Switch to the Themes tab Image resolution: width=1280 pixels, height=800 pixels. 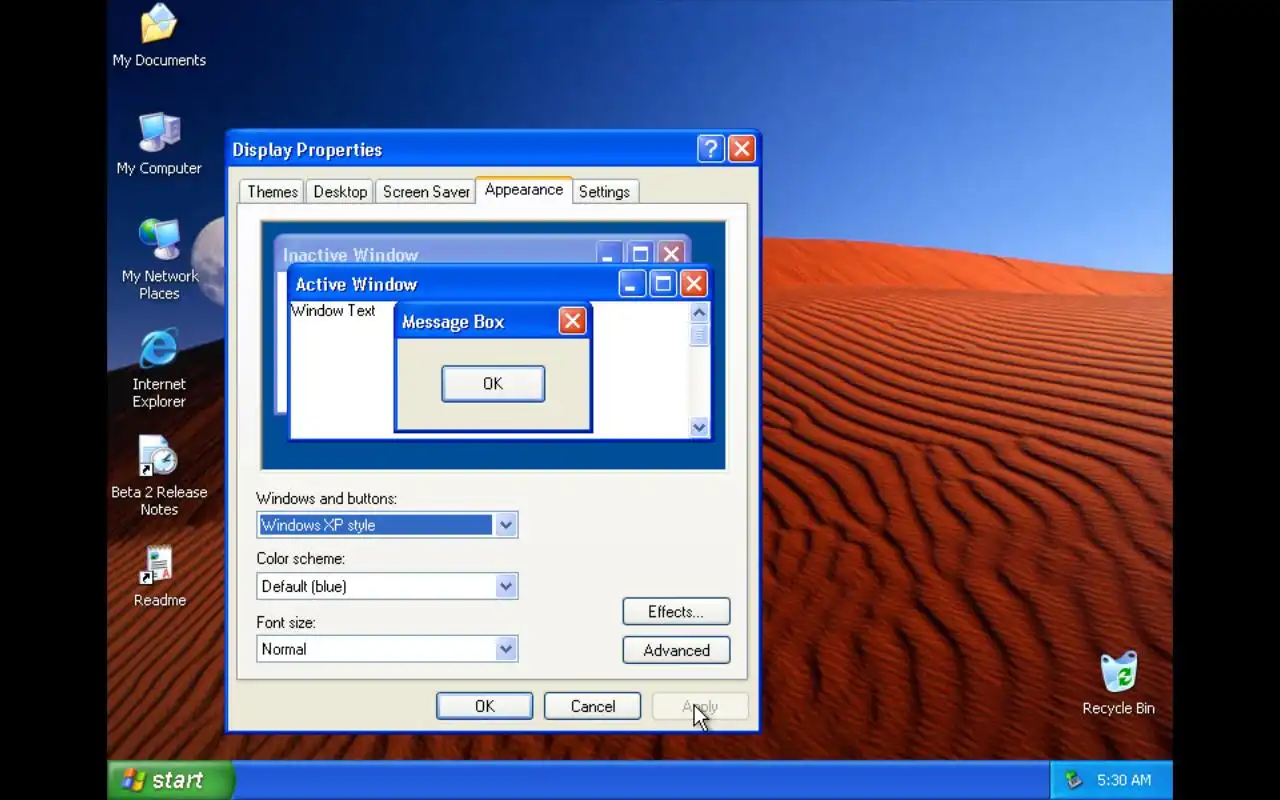point(272,192)
